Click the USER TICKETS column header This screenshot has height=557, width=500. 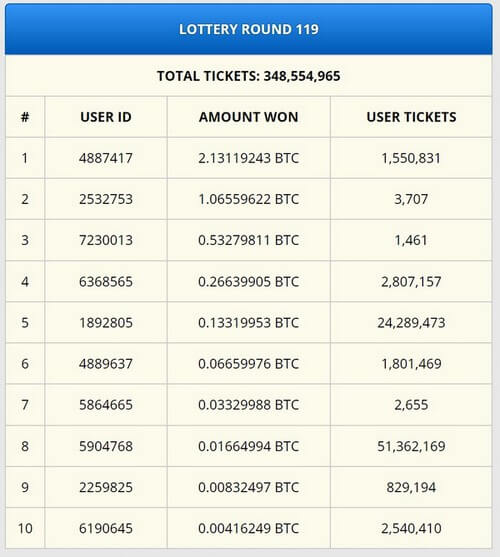click(x=411, y=117)
